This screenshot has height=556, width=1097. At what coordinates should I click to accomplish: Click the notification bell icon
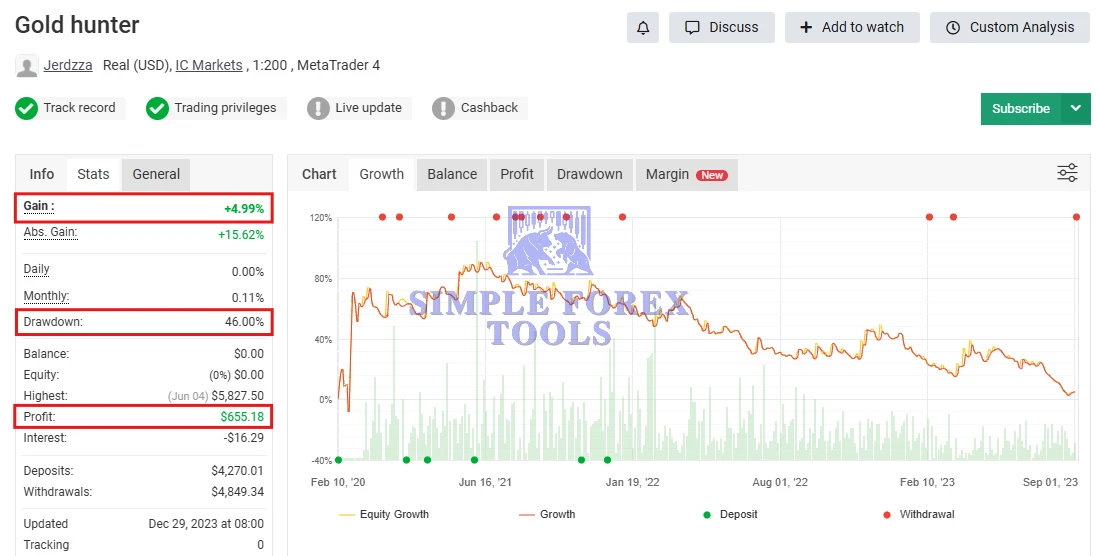tap(643, 28)
